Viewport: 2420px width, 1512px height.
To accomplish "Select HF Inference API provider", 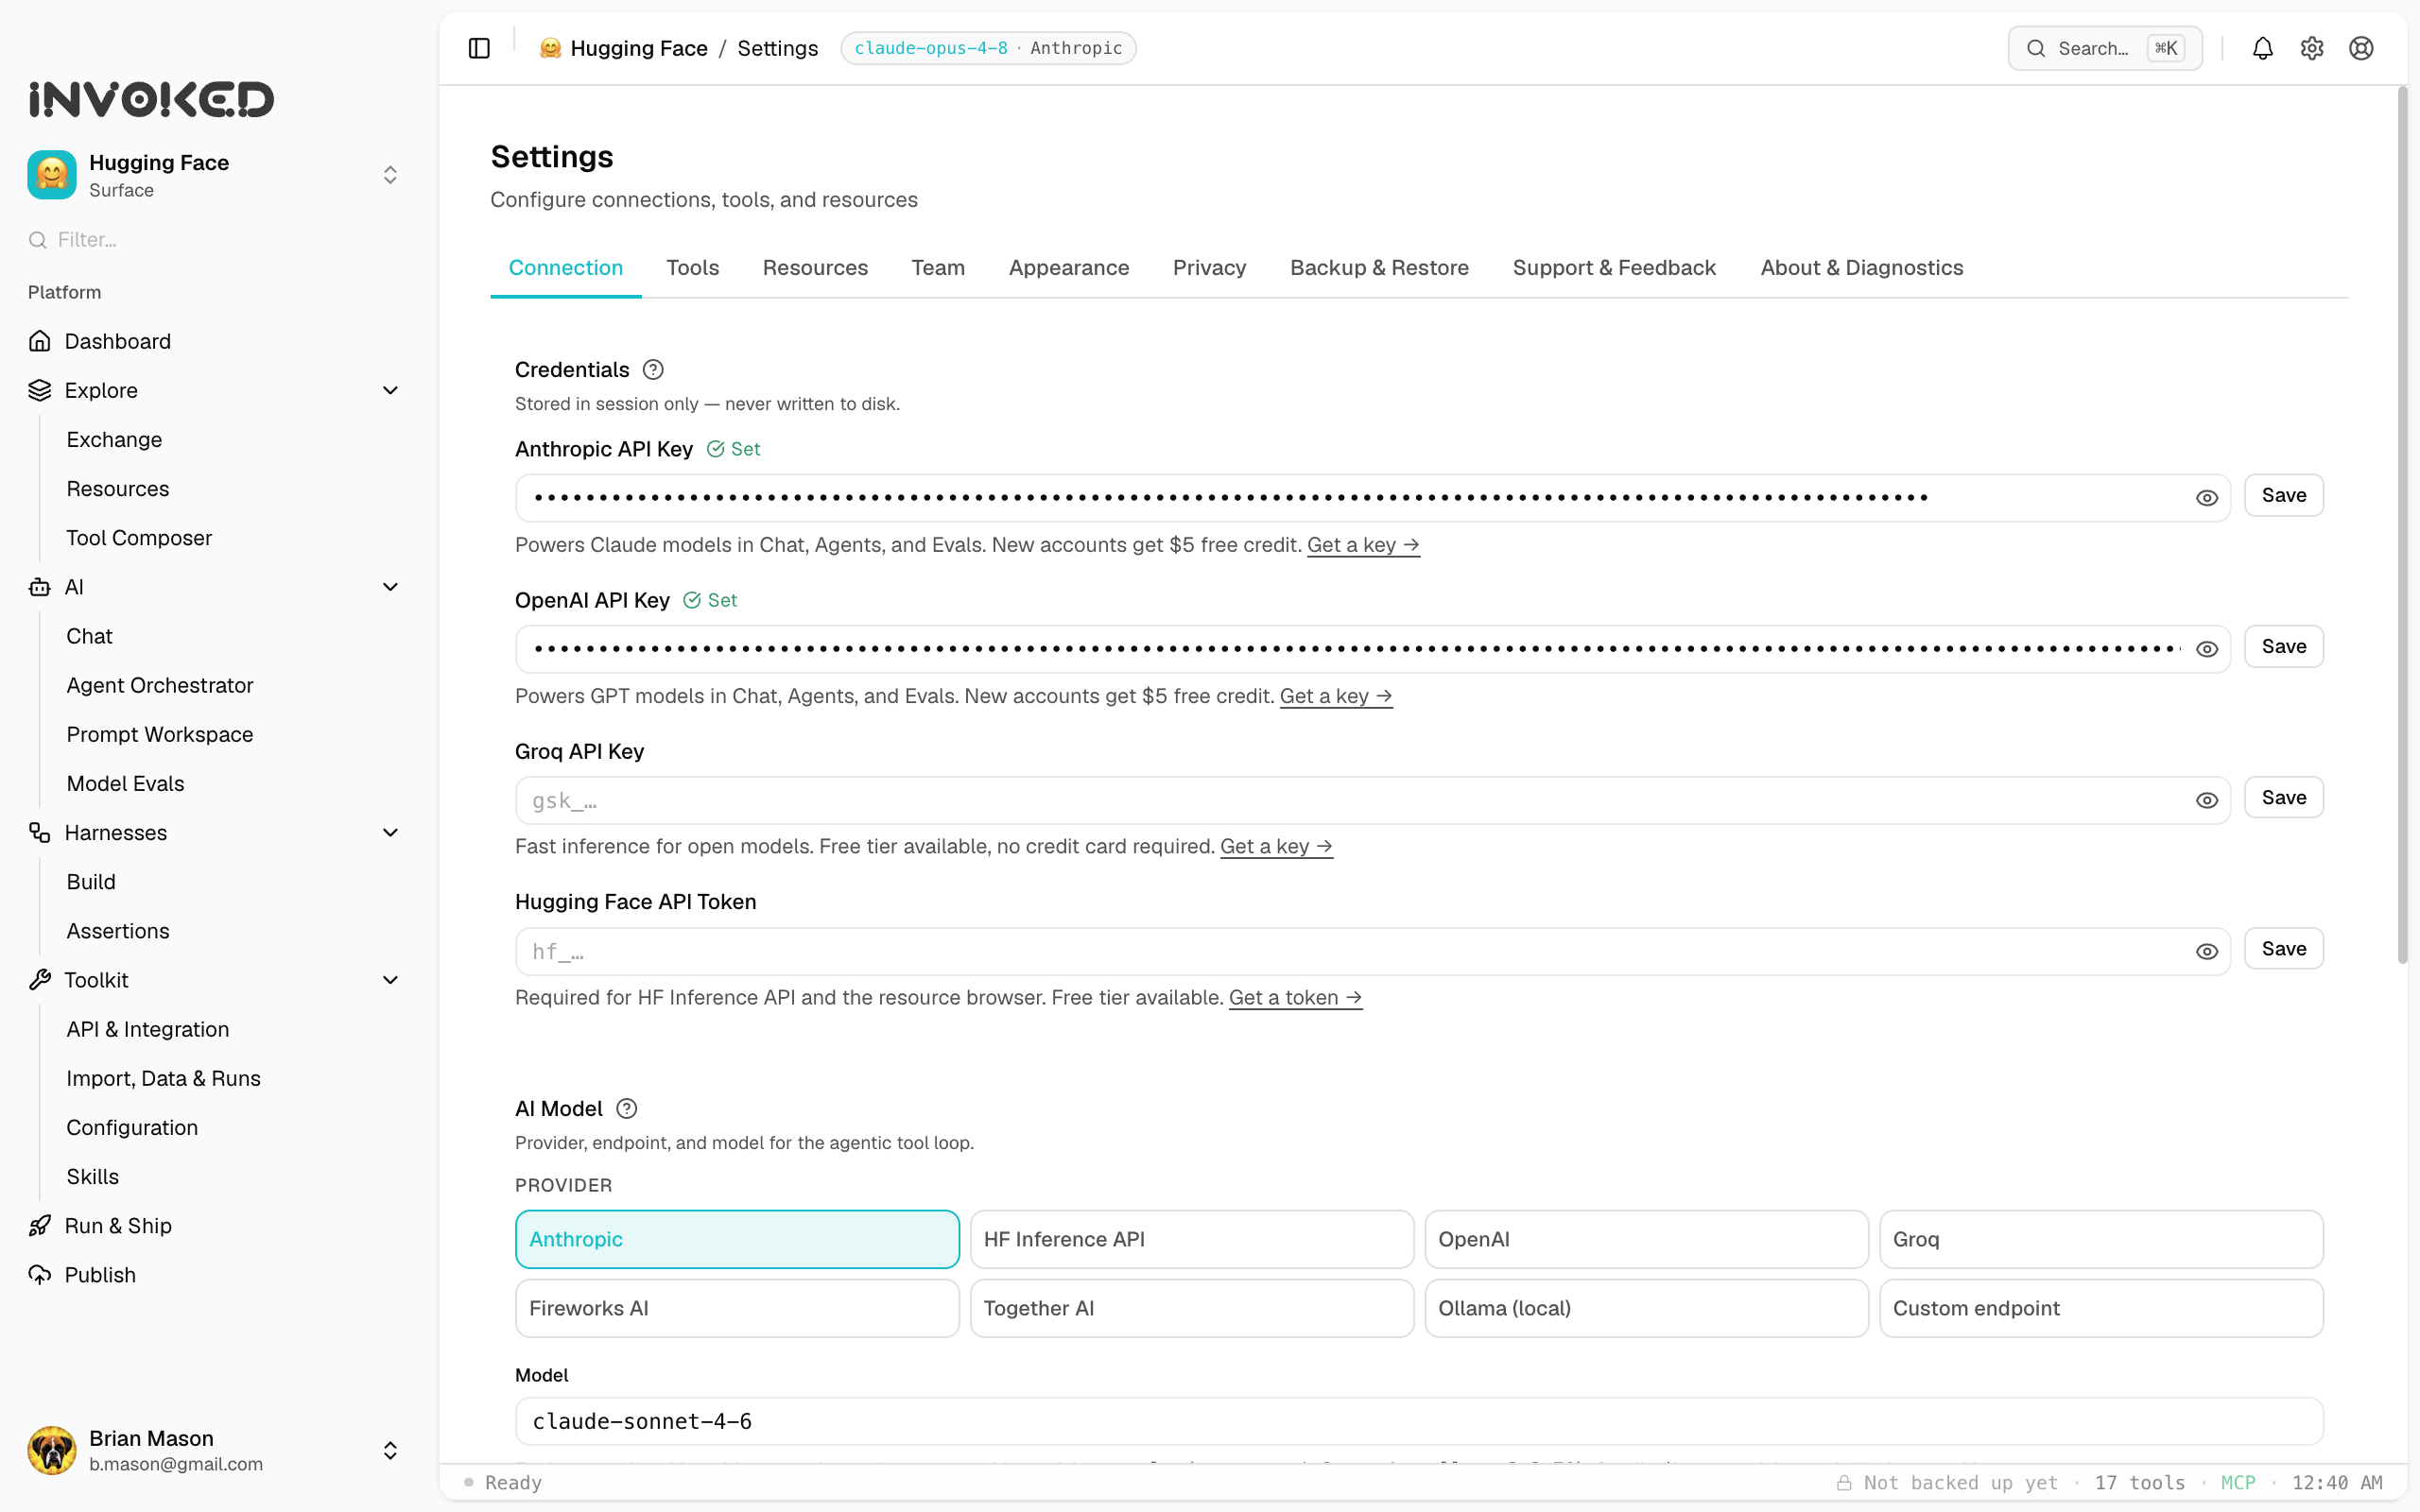I will coord(1191,1239).
